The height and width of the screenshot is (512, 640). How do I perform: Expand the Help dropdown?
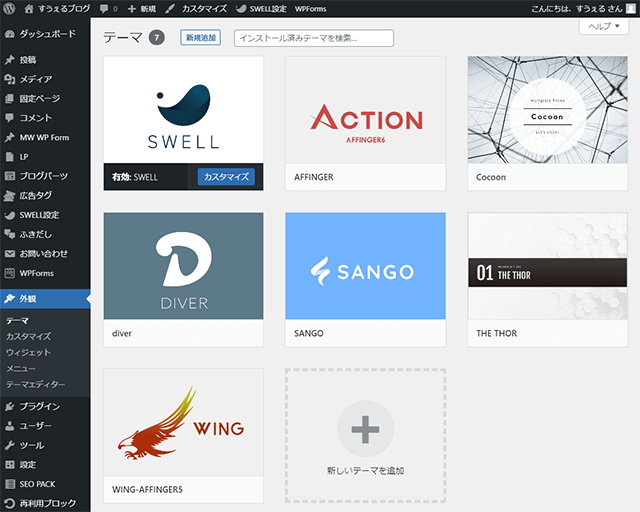(603, 27)
